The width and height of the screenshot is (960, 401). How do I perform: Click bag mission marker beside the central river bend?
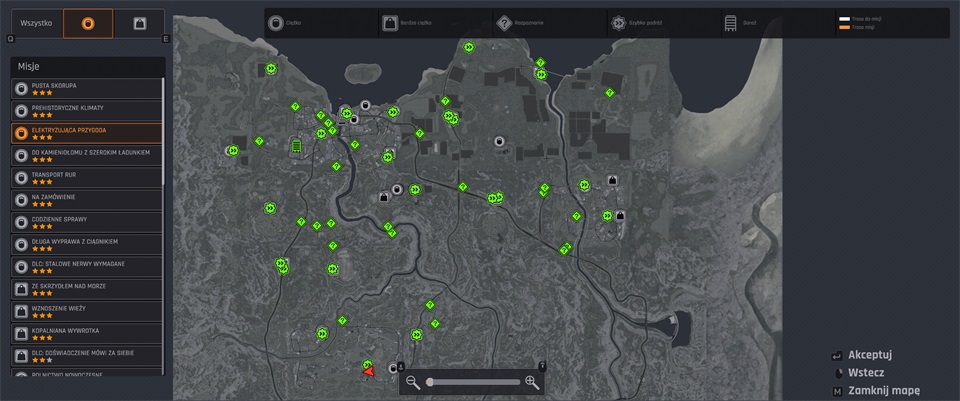tap(384, 197)
